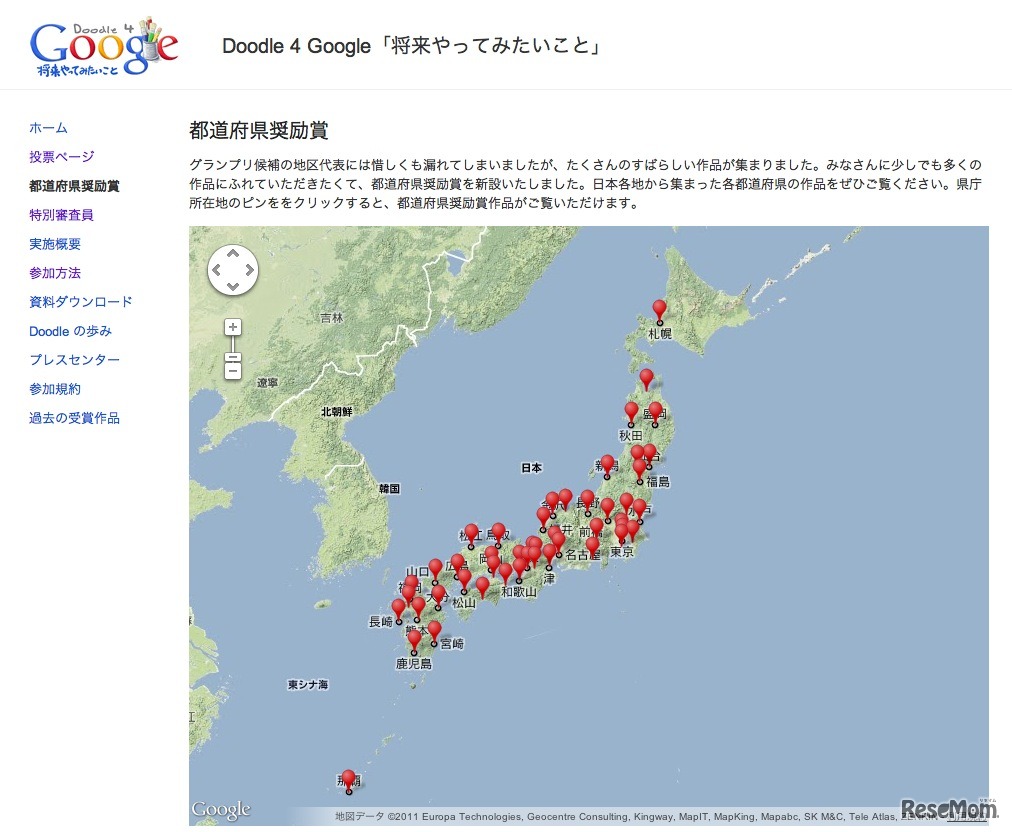Click the zoom in (+) map control
This screenshot has height=832, width=1012.
[232, 326]
